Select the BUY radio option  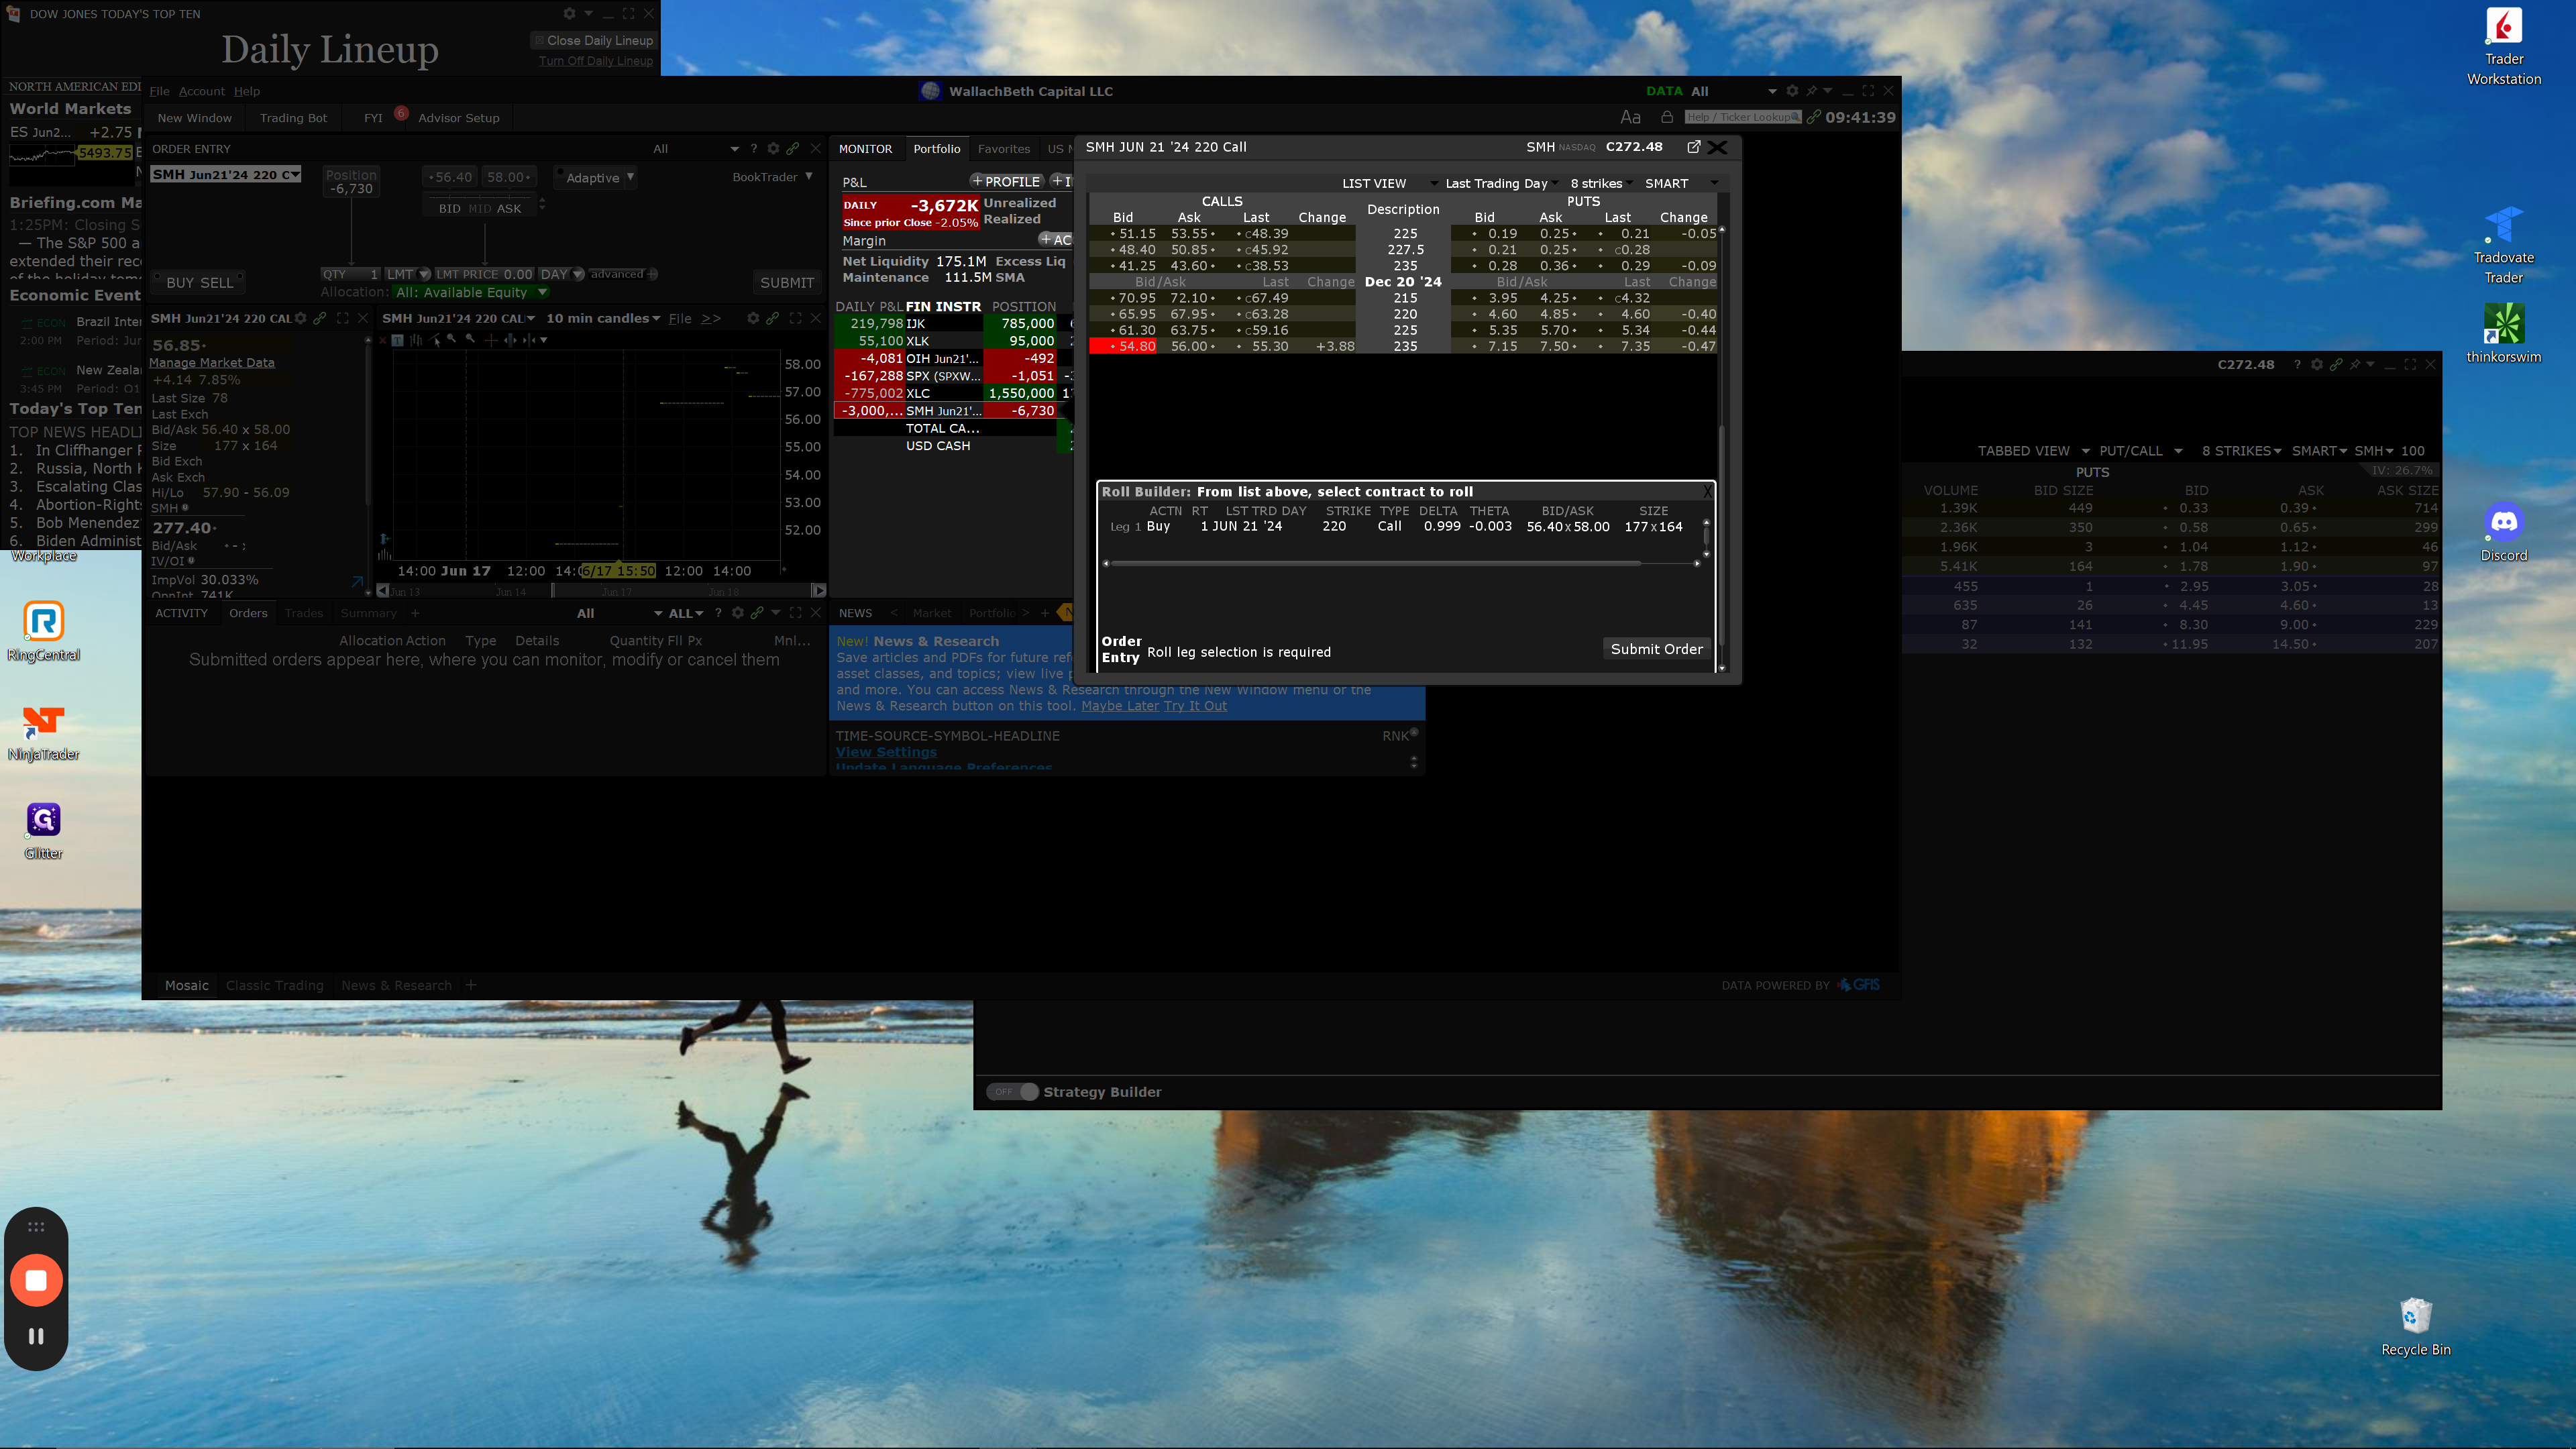180,283
